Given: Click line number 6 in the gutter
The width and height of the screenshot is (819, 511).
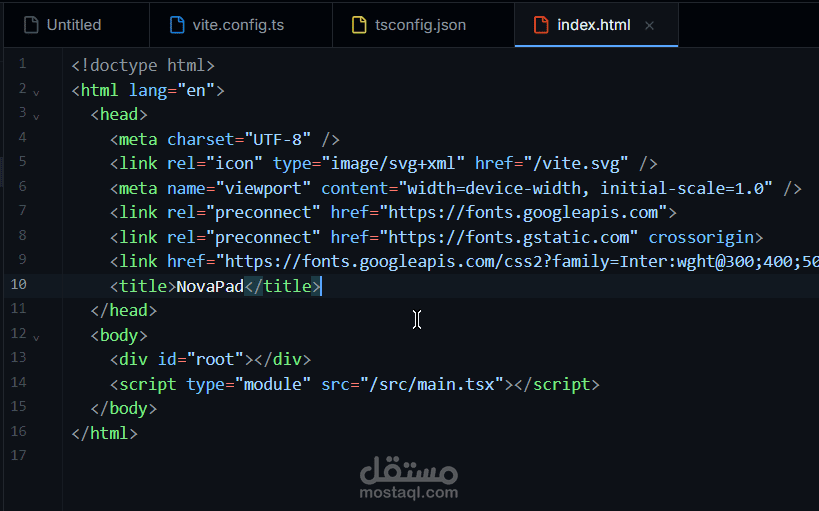Looking at the screenshot, I should click(22, 187).
